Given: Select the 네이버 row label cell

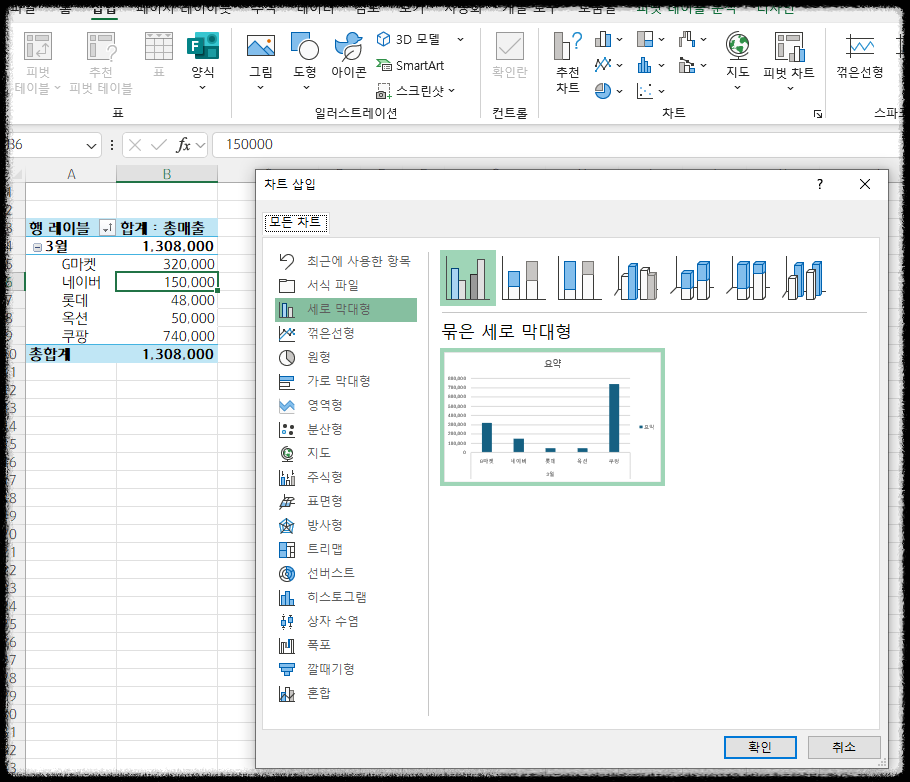Looking at the screenshot, I should click(71, 282).
